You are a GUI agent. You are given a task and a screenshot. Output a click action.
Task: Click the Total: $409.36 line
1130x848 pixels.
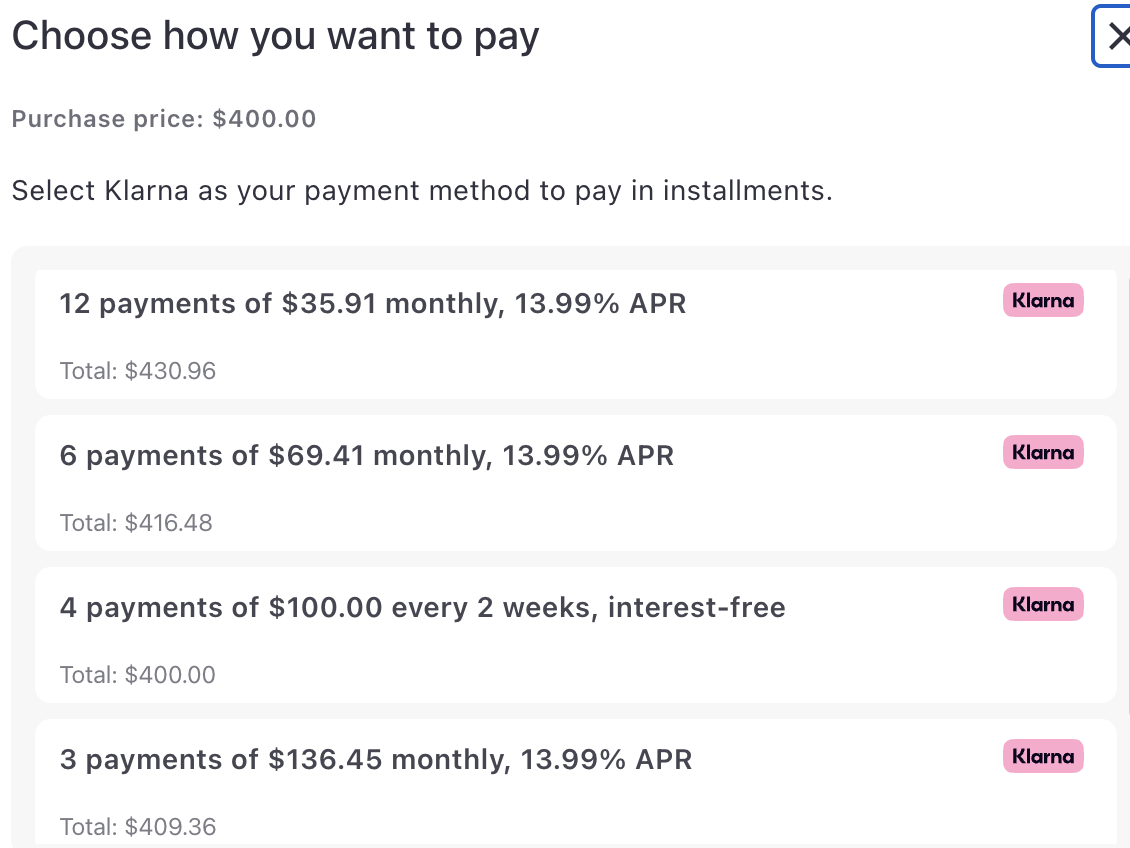click(138, 827)
